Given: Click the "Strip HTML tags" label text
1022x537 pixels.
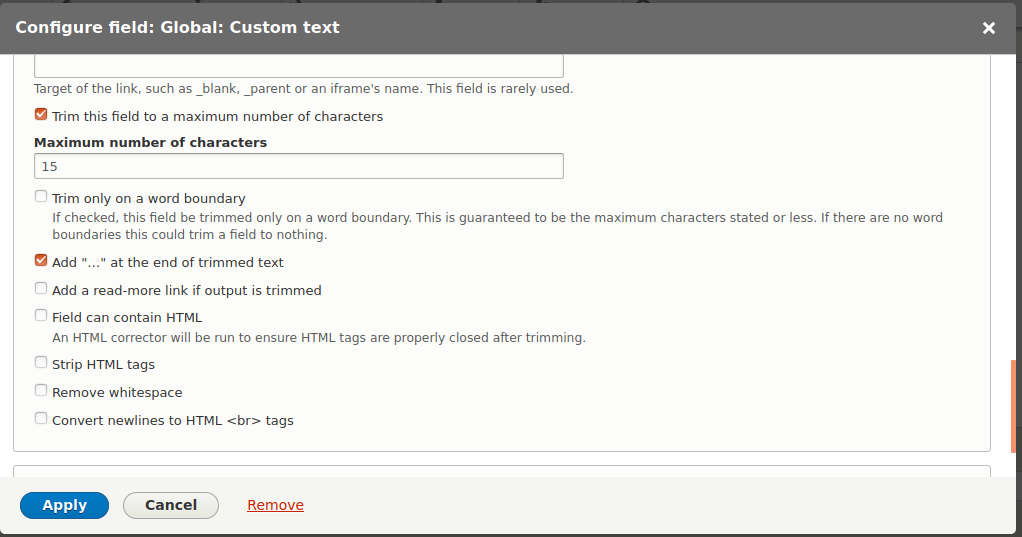Looking at the screenshot, I should click(x=103, y=365).
